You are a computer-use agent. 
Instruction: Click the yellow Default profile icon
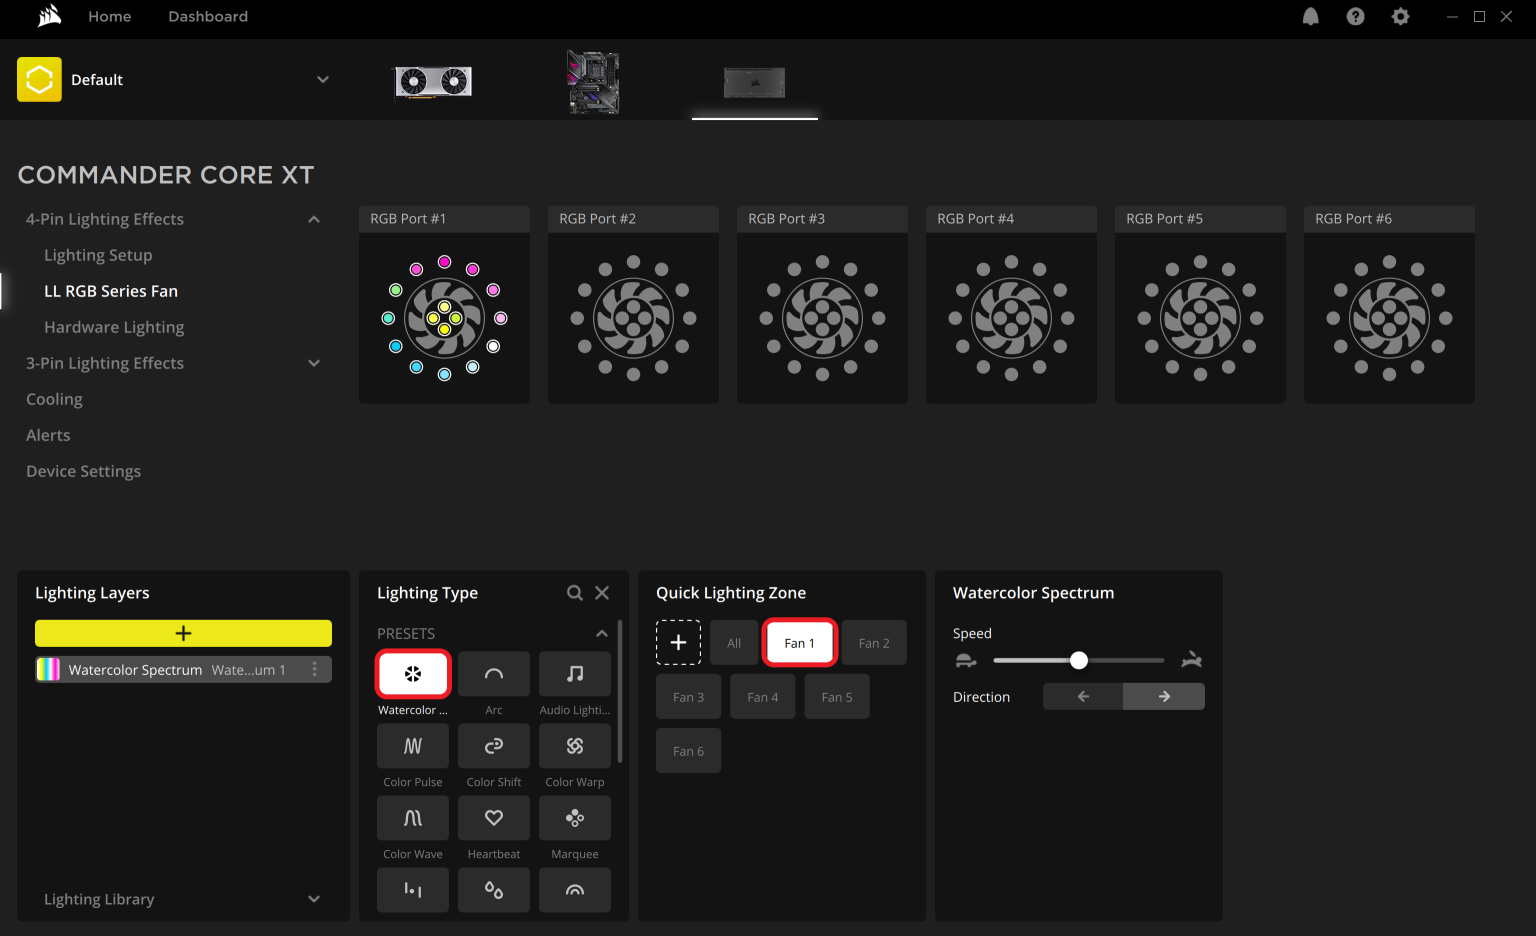point(39,80)
